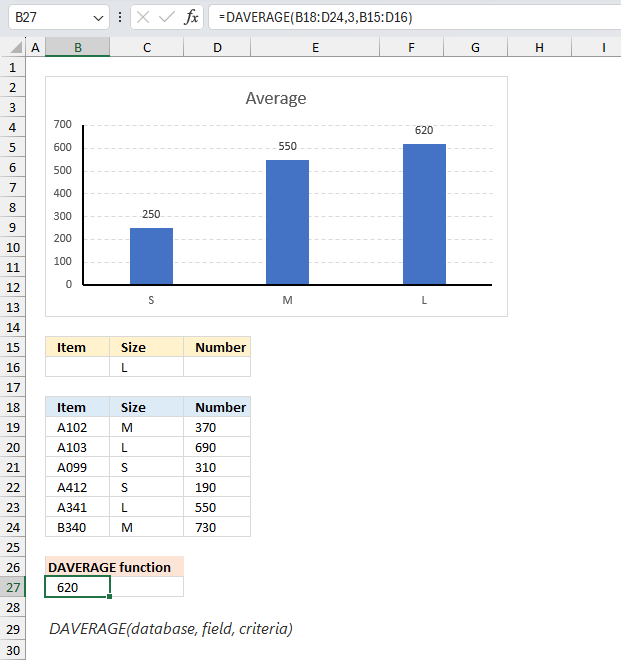Click the Size M cell in row 19
621x660 pixels.
(x=147, y=427)
